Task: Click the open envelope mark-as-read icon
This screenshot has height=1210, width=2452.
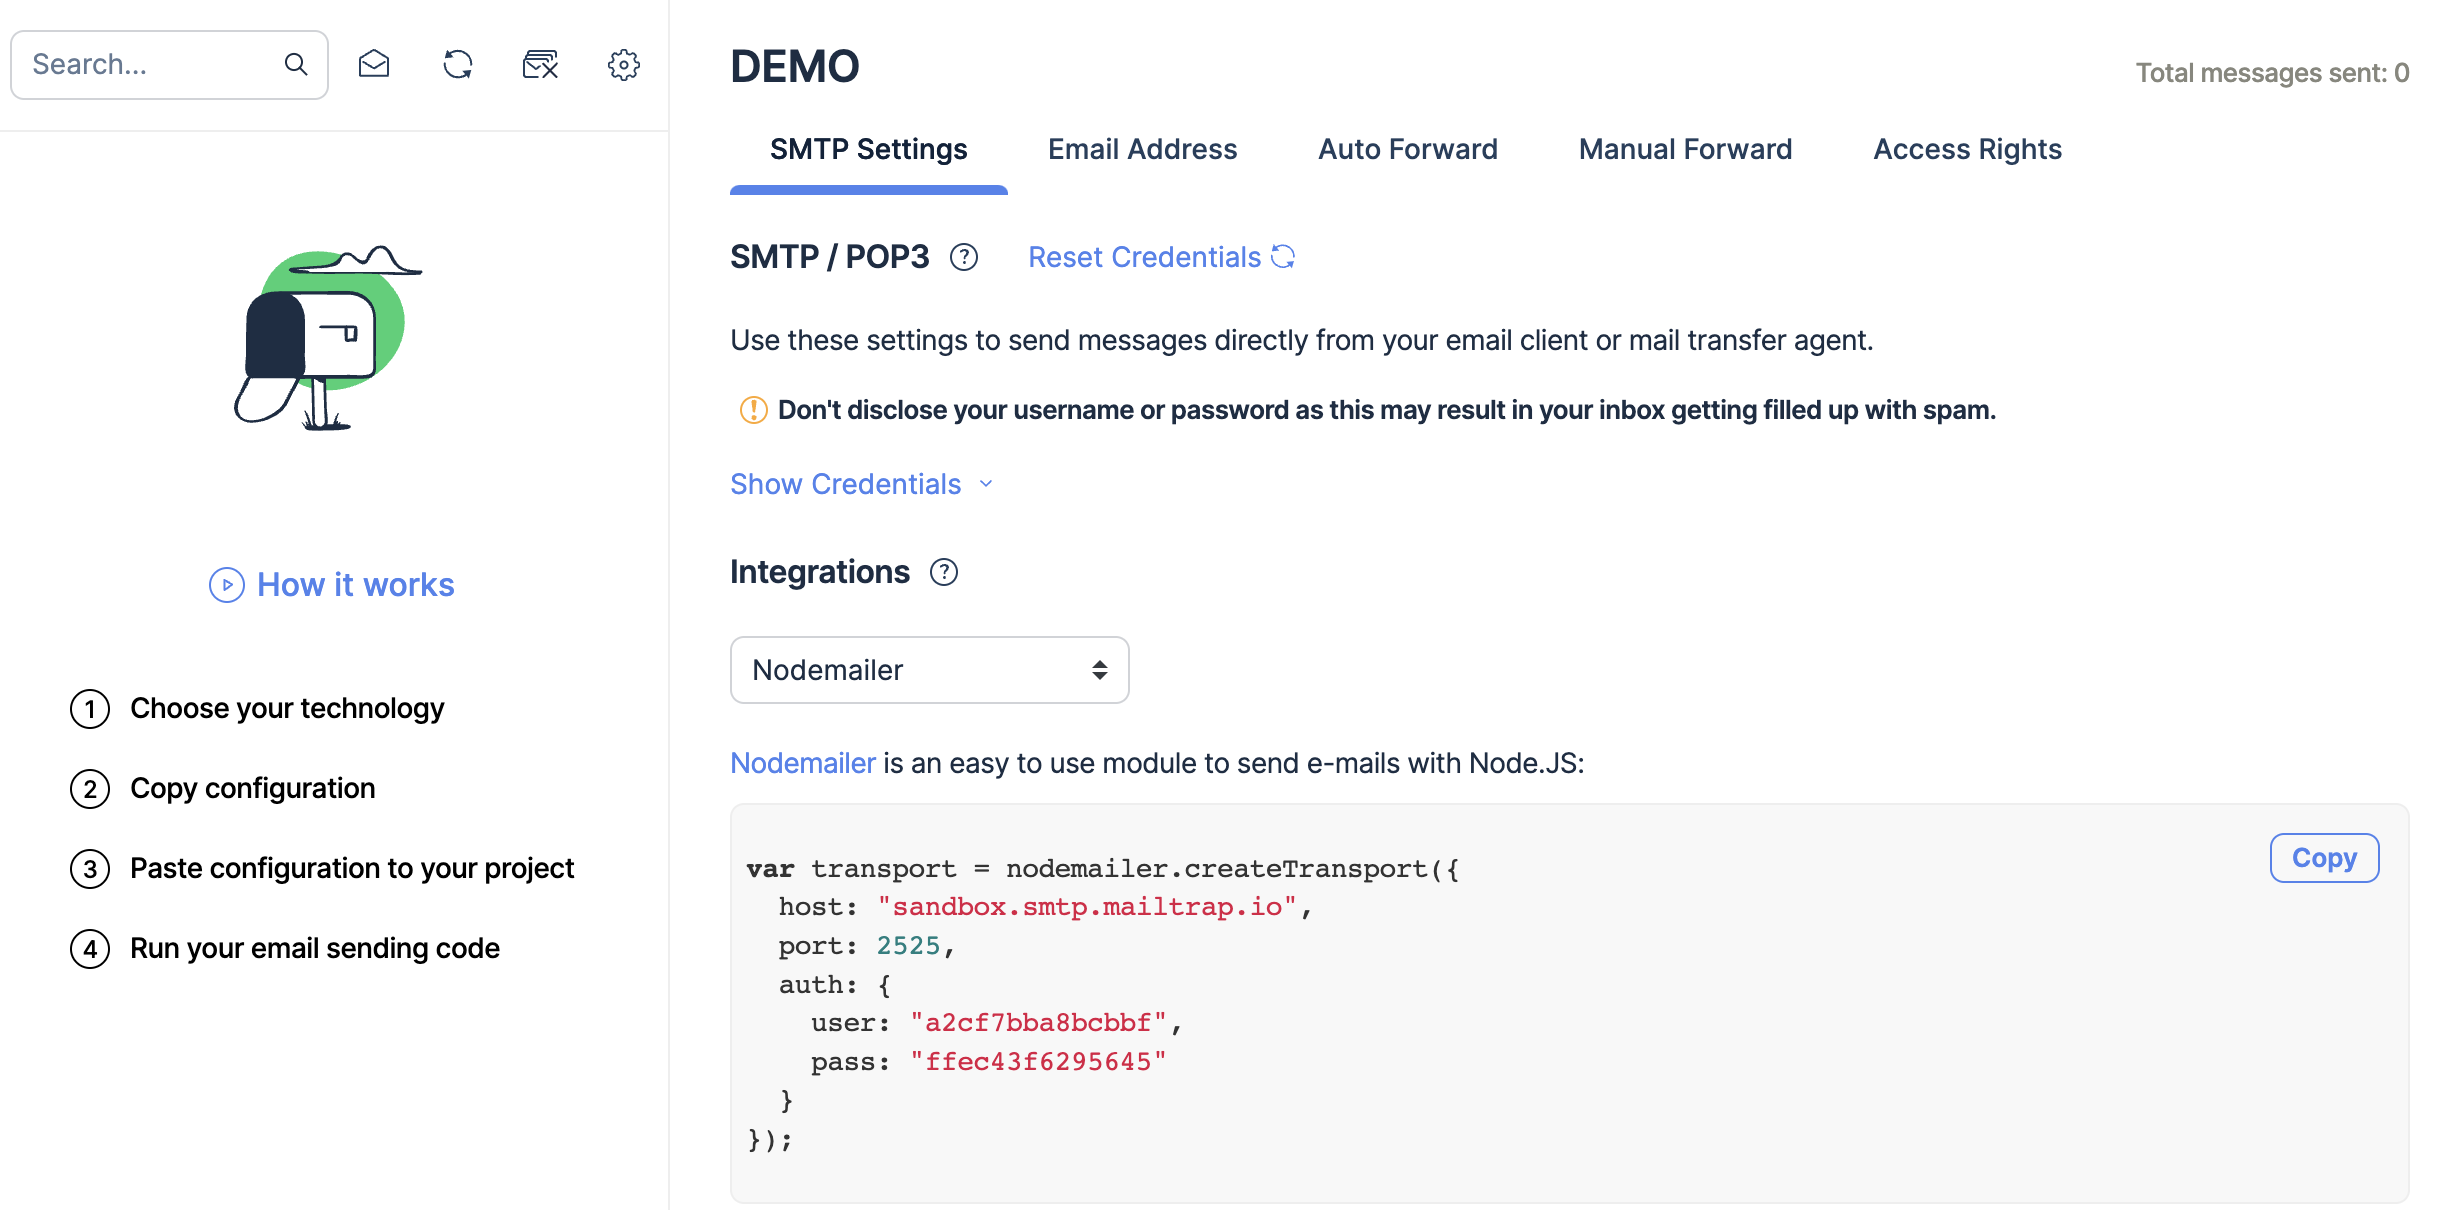Action: [374, 65]
